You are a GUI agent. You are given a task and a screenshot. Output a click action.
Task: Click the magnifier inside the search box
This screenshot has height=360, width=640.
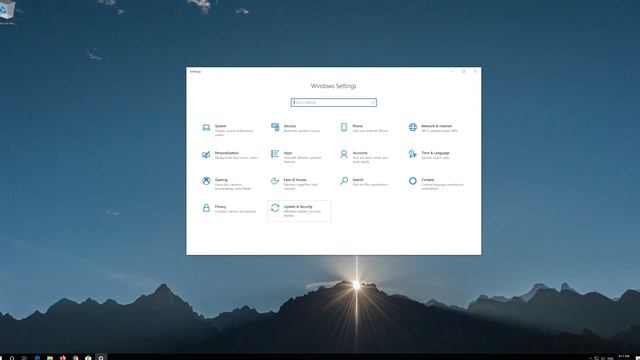pyautogui.click(x=372, y=102)
